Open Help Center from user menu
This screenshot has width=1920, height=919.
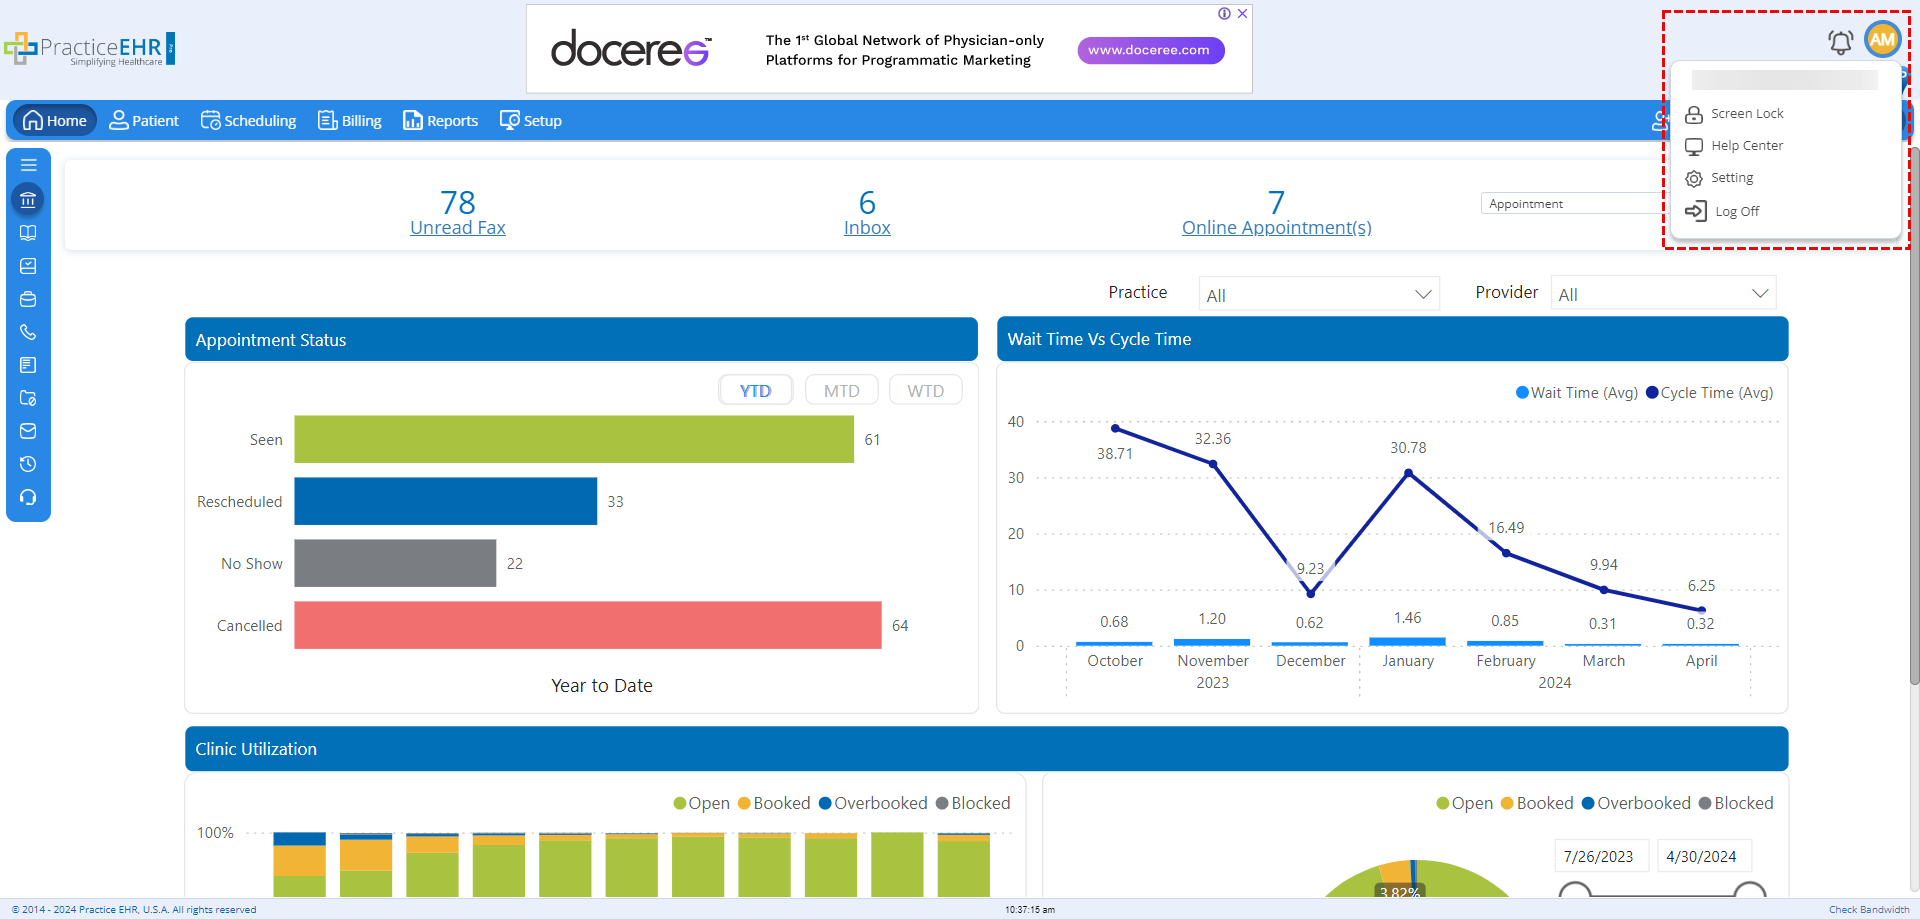click(x=1735, y=146)
